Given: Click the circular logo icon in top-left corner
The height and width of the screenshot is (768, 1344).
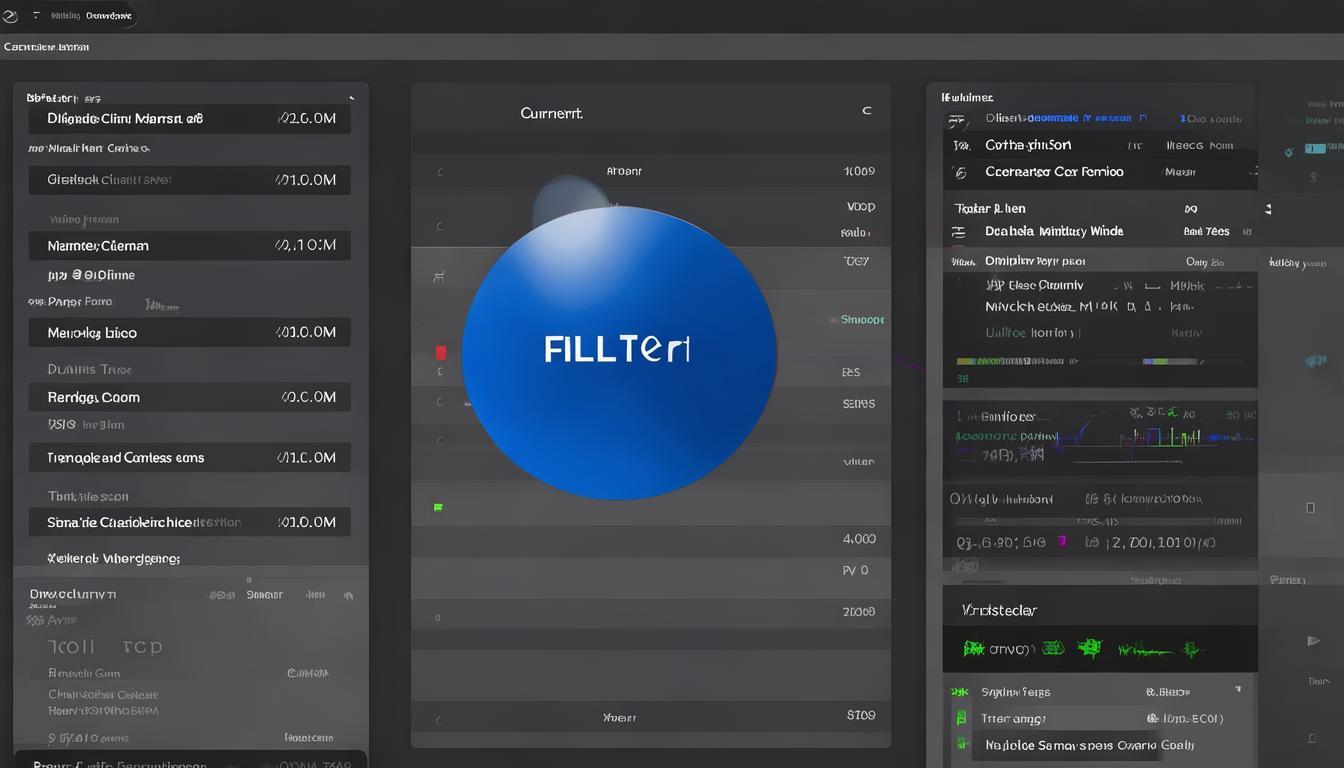Looking at the screenshot, I should [x=11, y=15].
